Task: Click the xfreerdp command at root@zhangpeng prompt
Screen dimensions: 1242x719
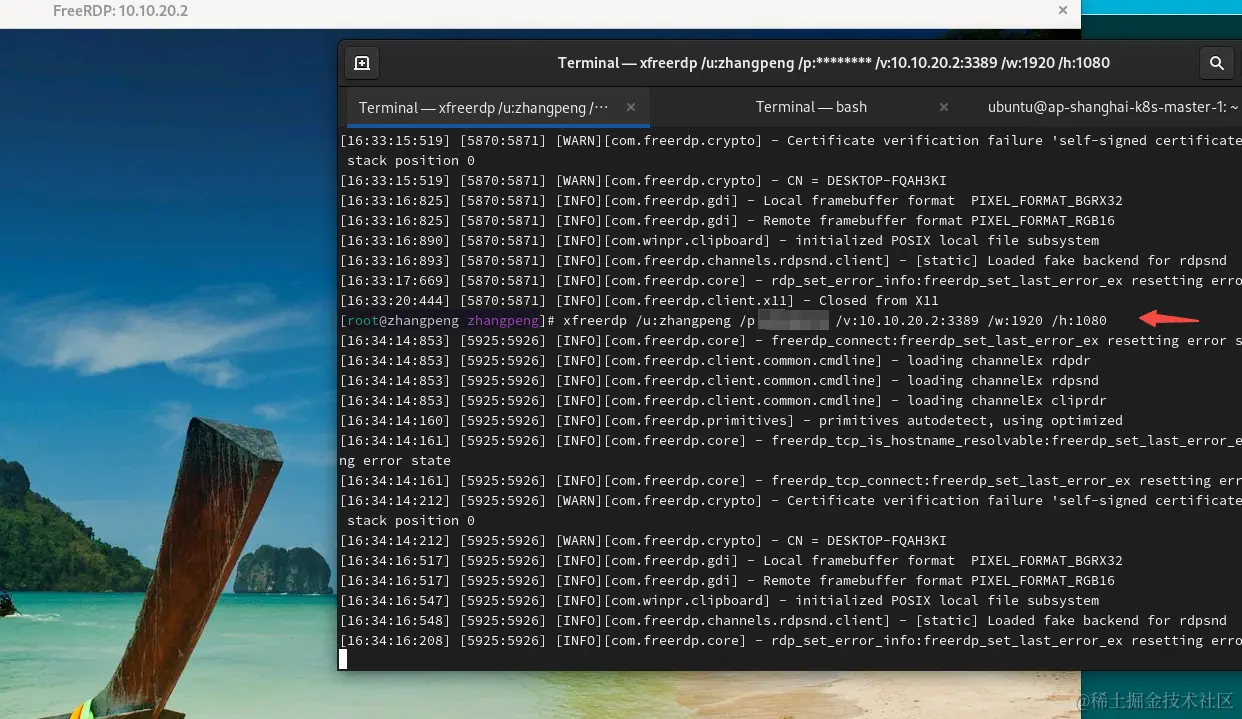Action: 835,321
